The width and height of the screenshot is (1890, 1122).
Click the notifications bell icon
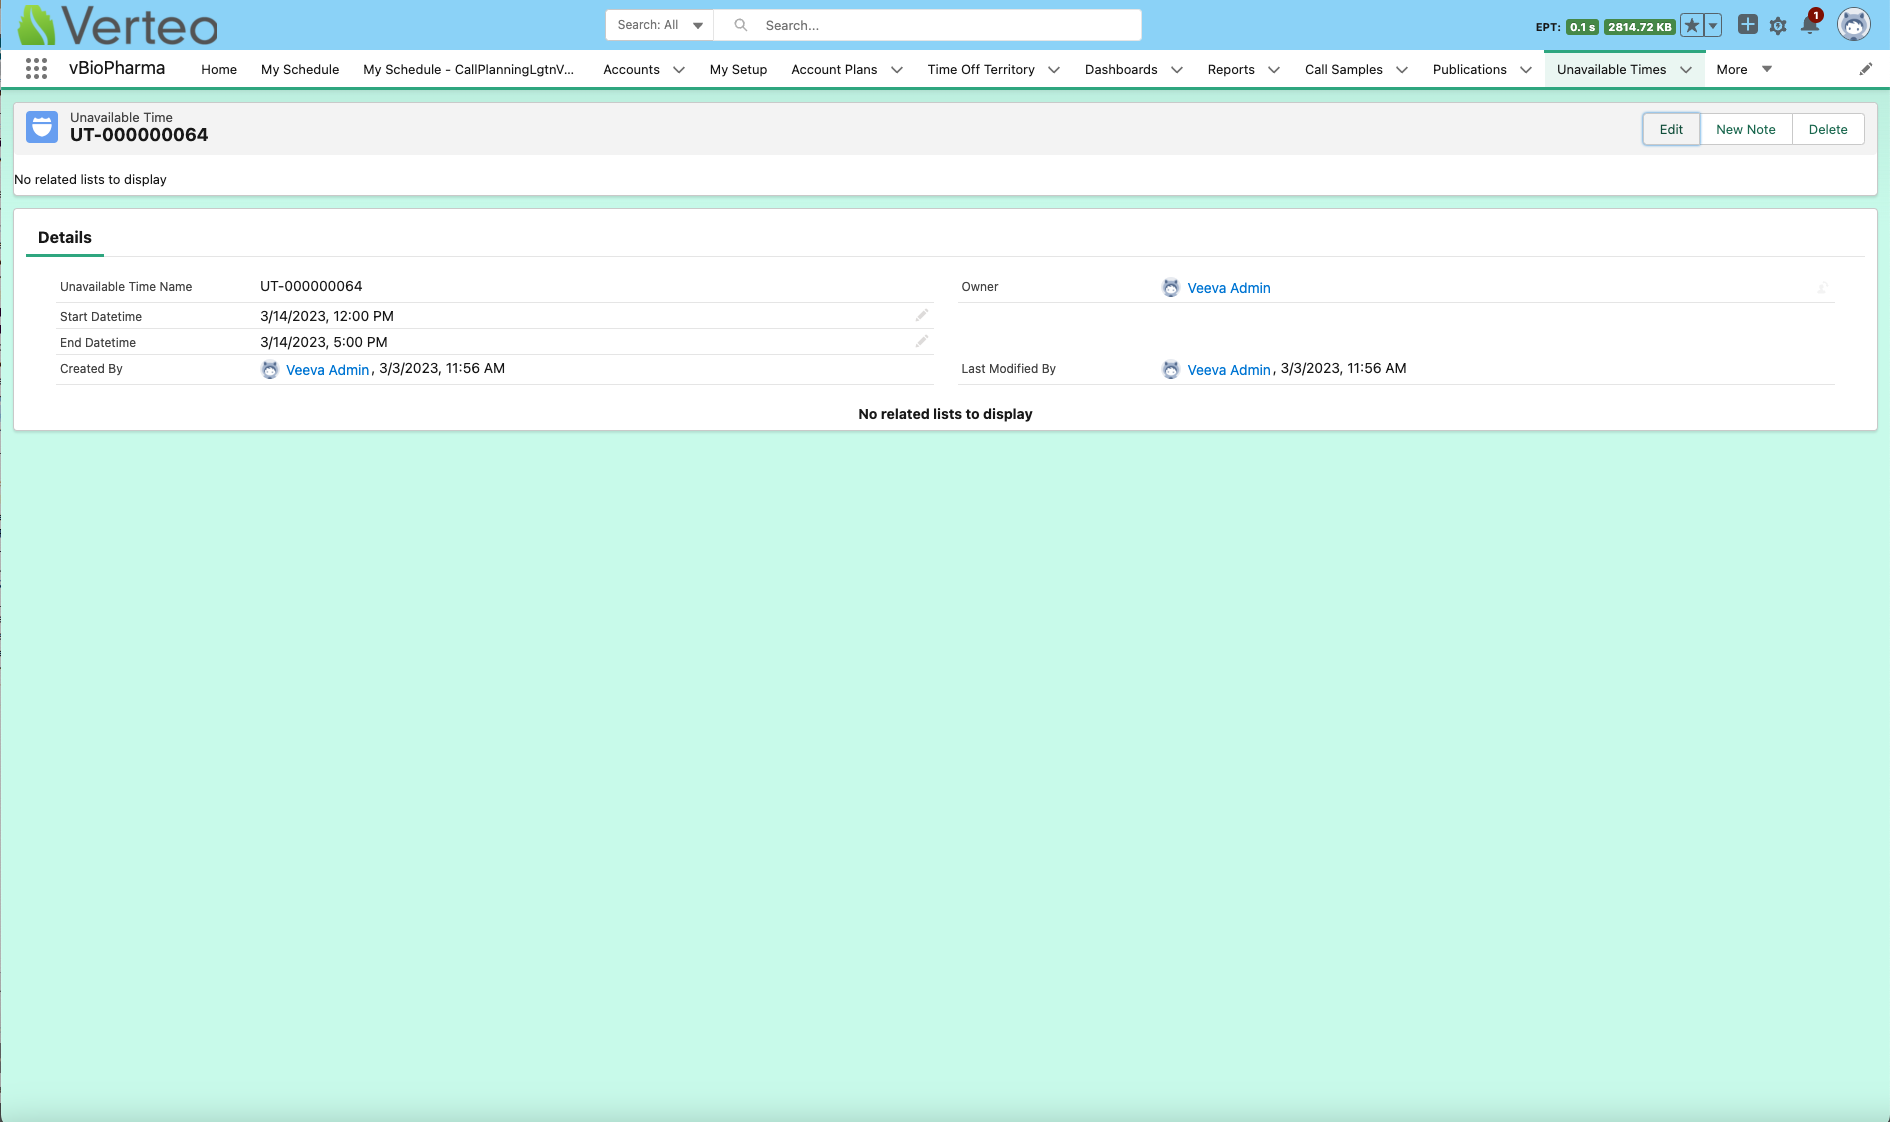[x=1810, y=26]
